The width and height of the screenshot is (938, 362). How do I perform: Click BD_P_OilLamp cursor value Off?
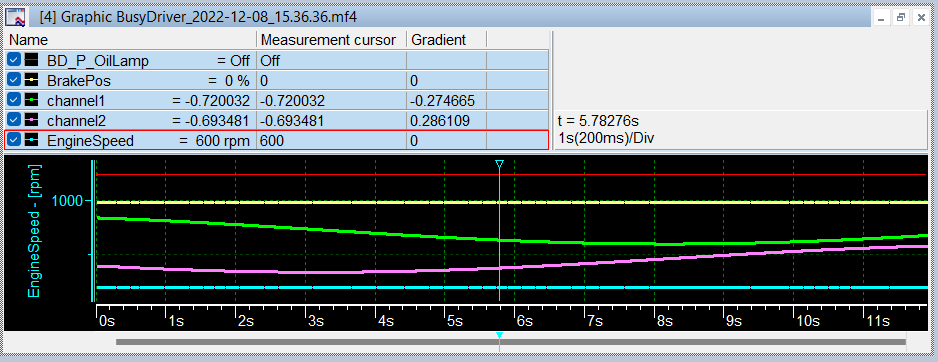[270, 60]
